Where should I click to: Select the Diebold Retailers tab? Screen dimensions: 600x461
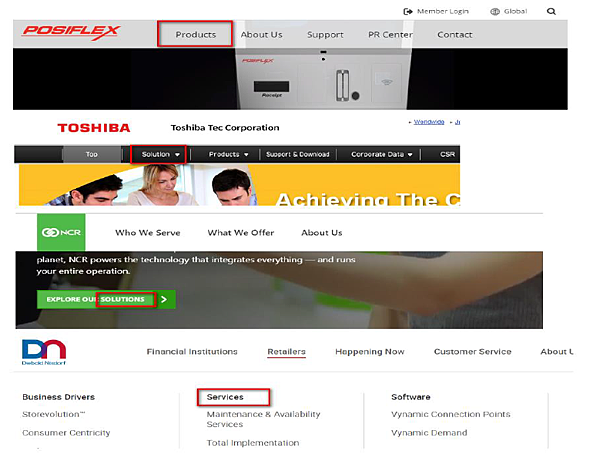tap(286, 352)
